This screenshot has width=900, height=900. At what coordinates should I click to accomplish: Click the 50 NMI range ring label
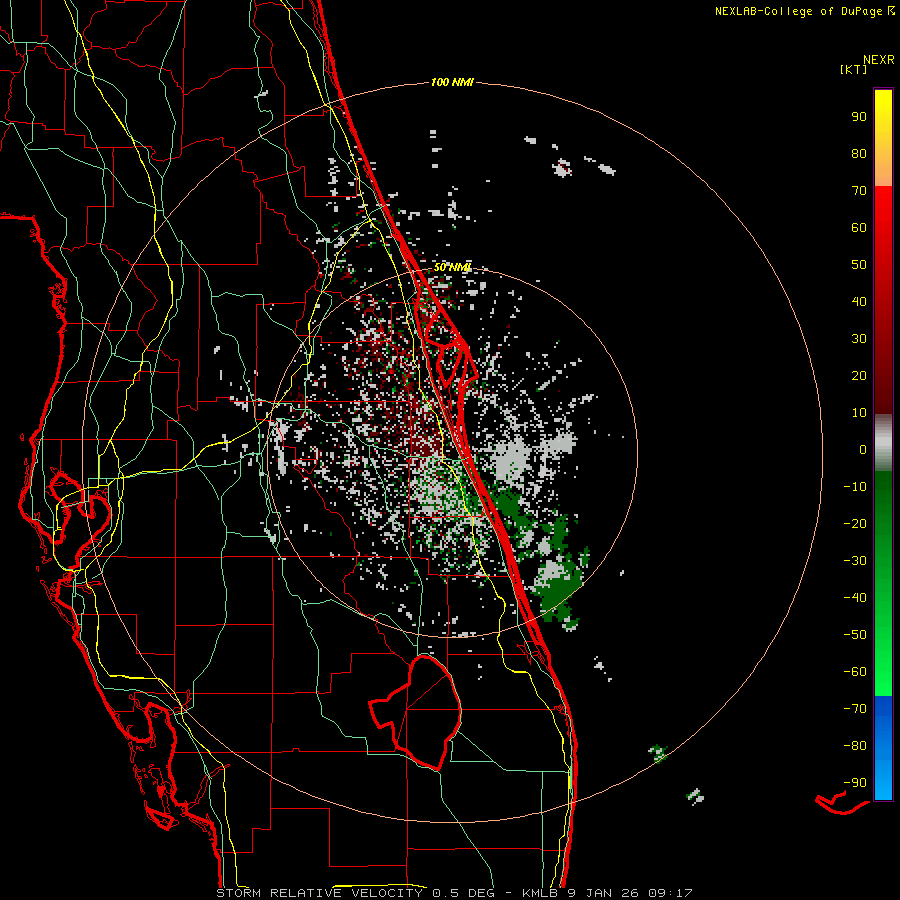[452, 267]
